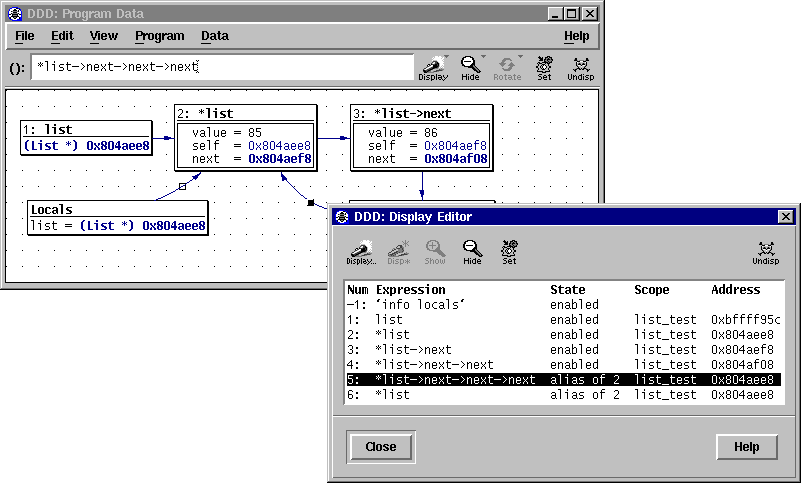801x483 pixels.
Task: Click the DDD bug icon in Display Editor title bar
Action: pos(342,217)
